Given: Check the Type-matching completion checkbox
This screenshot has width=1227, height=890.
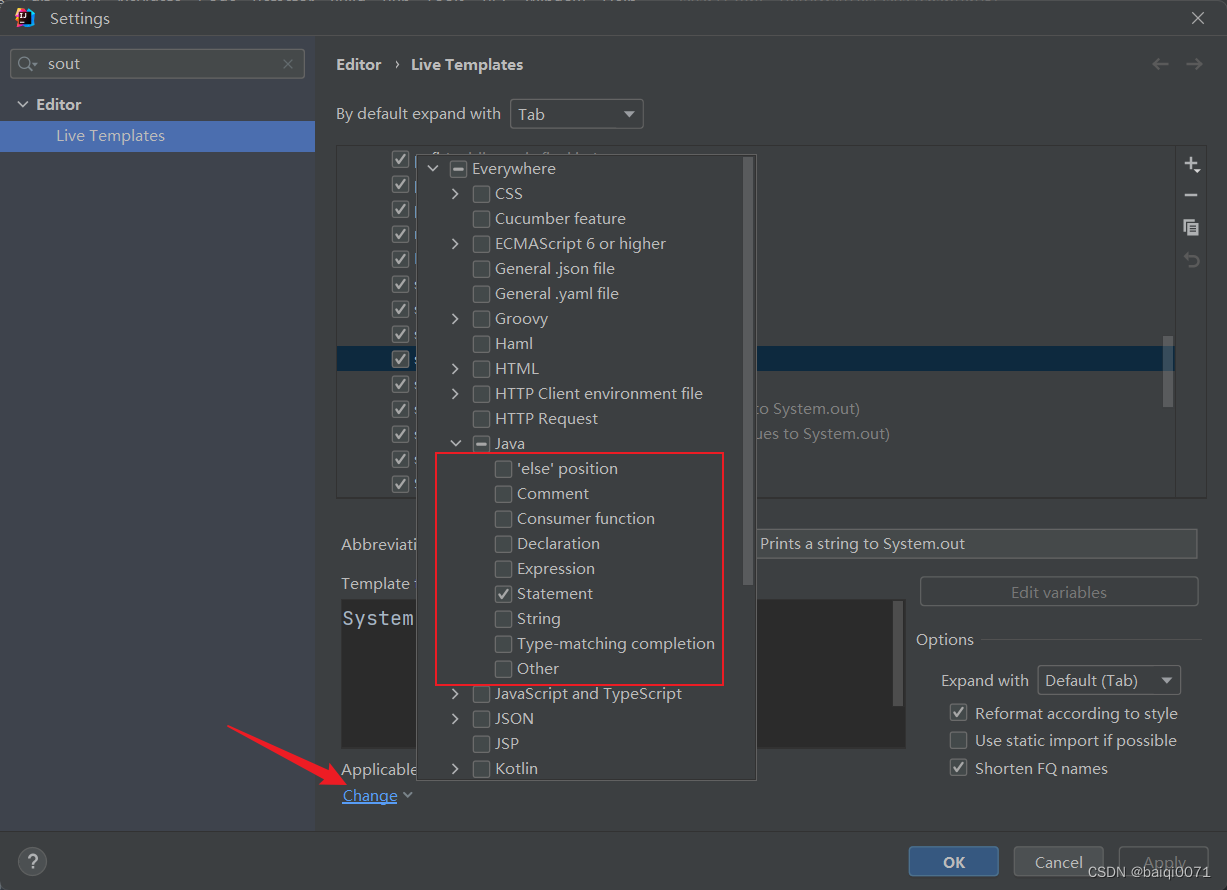Looking at the screenshot, I should pos(503,644).
